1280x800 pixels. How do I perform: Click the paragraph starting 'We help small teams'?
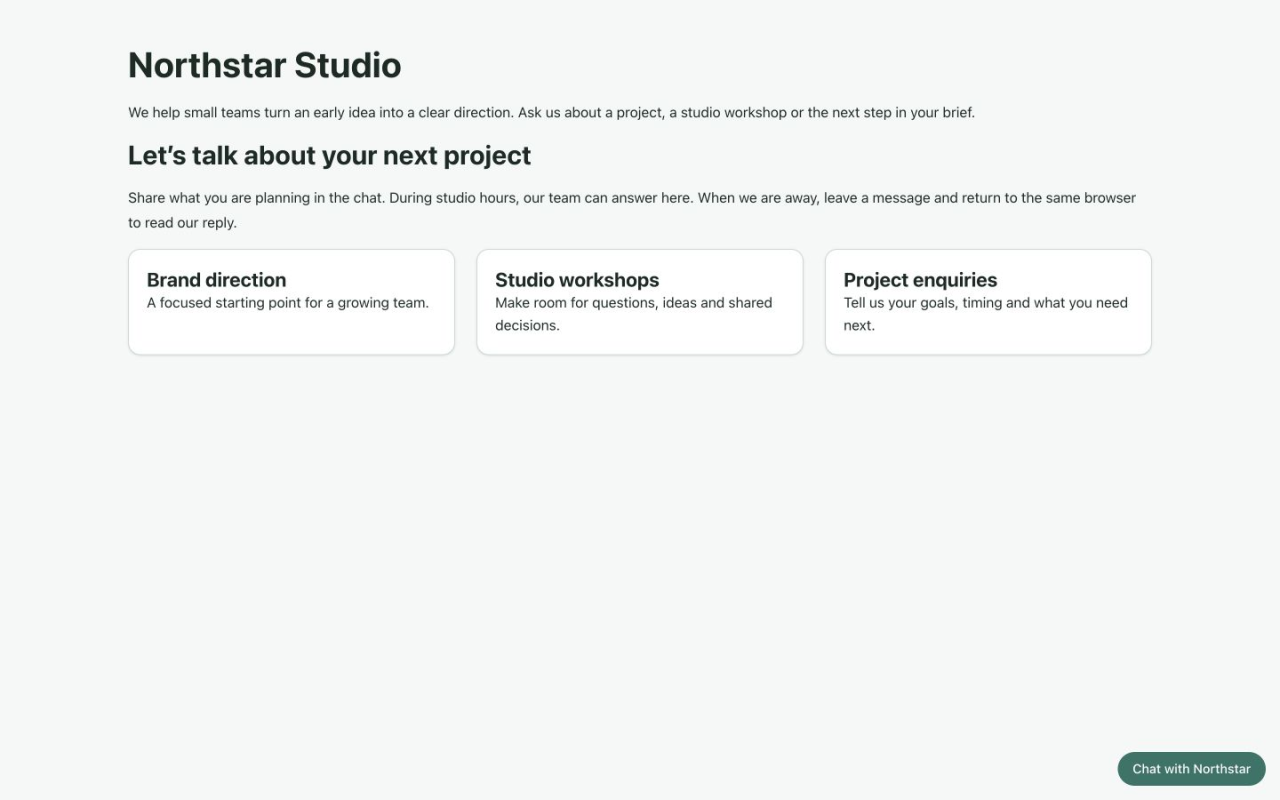(x=551, y=112)
